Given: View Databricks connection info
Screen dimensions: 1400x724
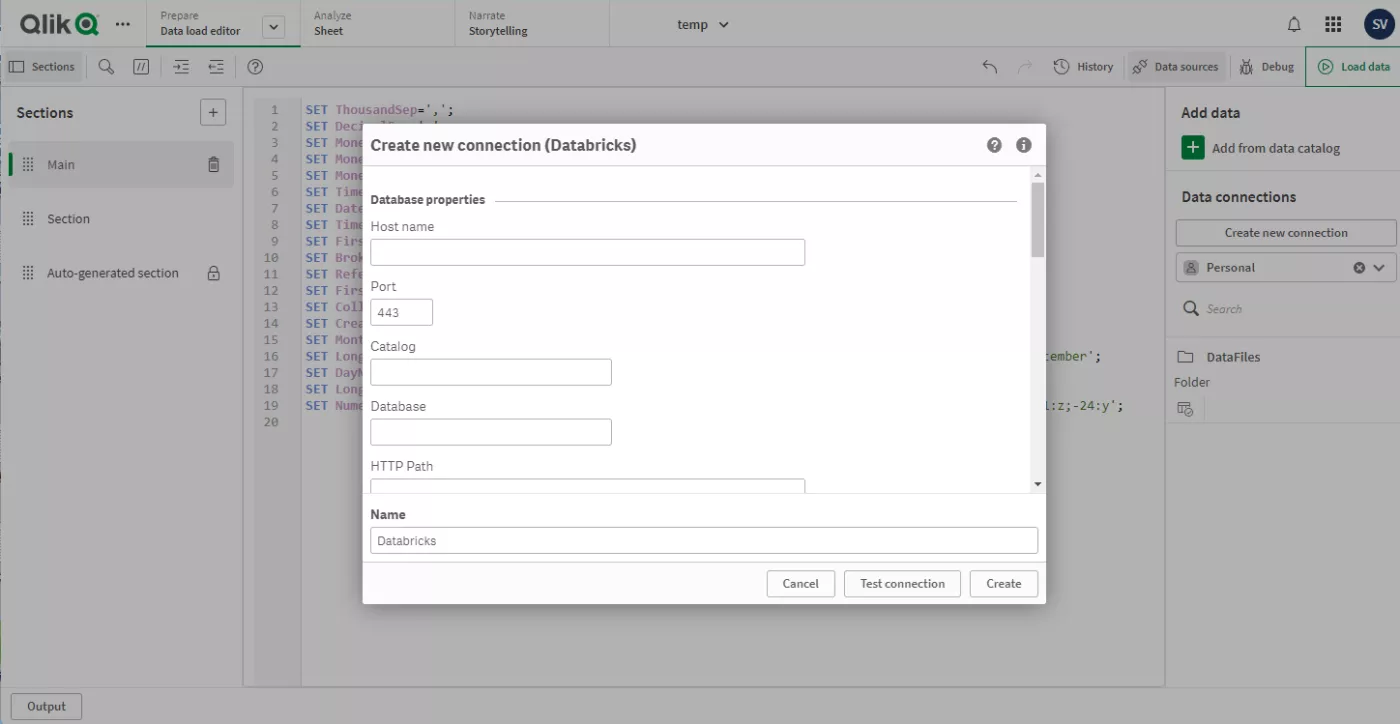Looking at the screenshot, I should point(1023,145).
